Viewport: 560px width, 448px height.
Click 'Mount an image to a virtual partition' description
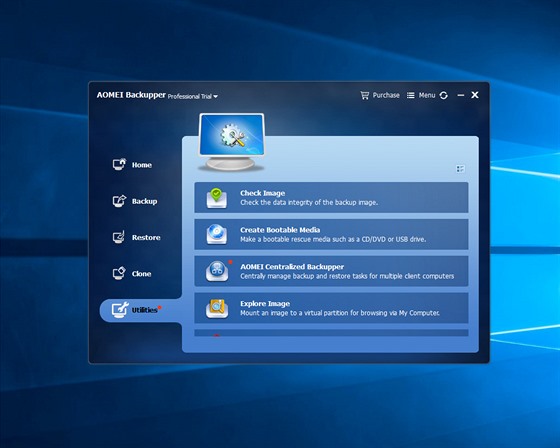pos(340,313)
